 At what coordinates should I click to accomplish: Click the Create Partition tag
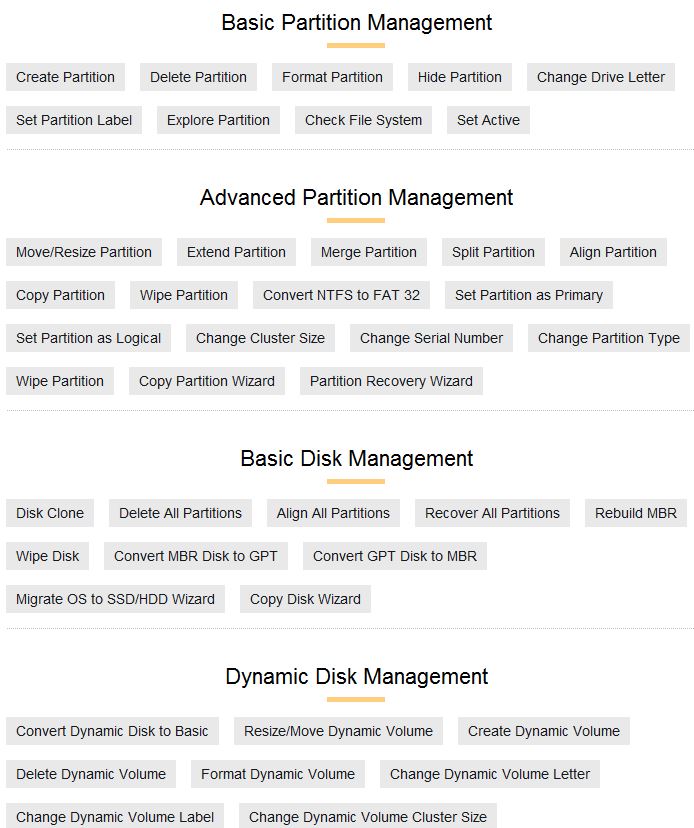tap(65, 77)
